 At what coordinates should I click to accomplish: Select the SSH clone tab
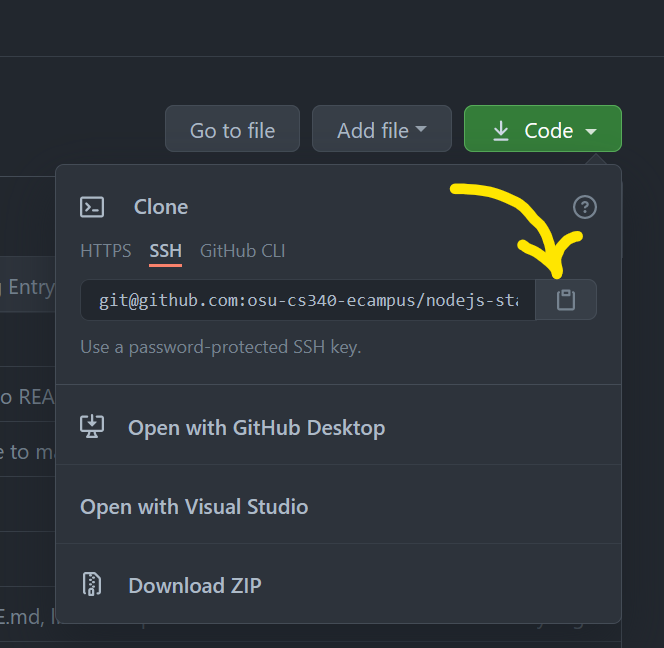[166, 251]
